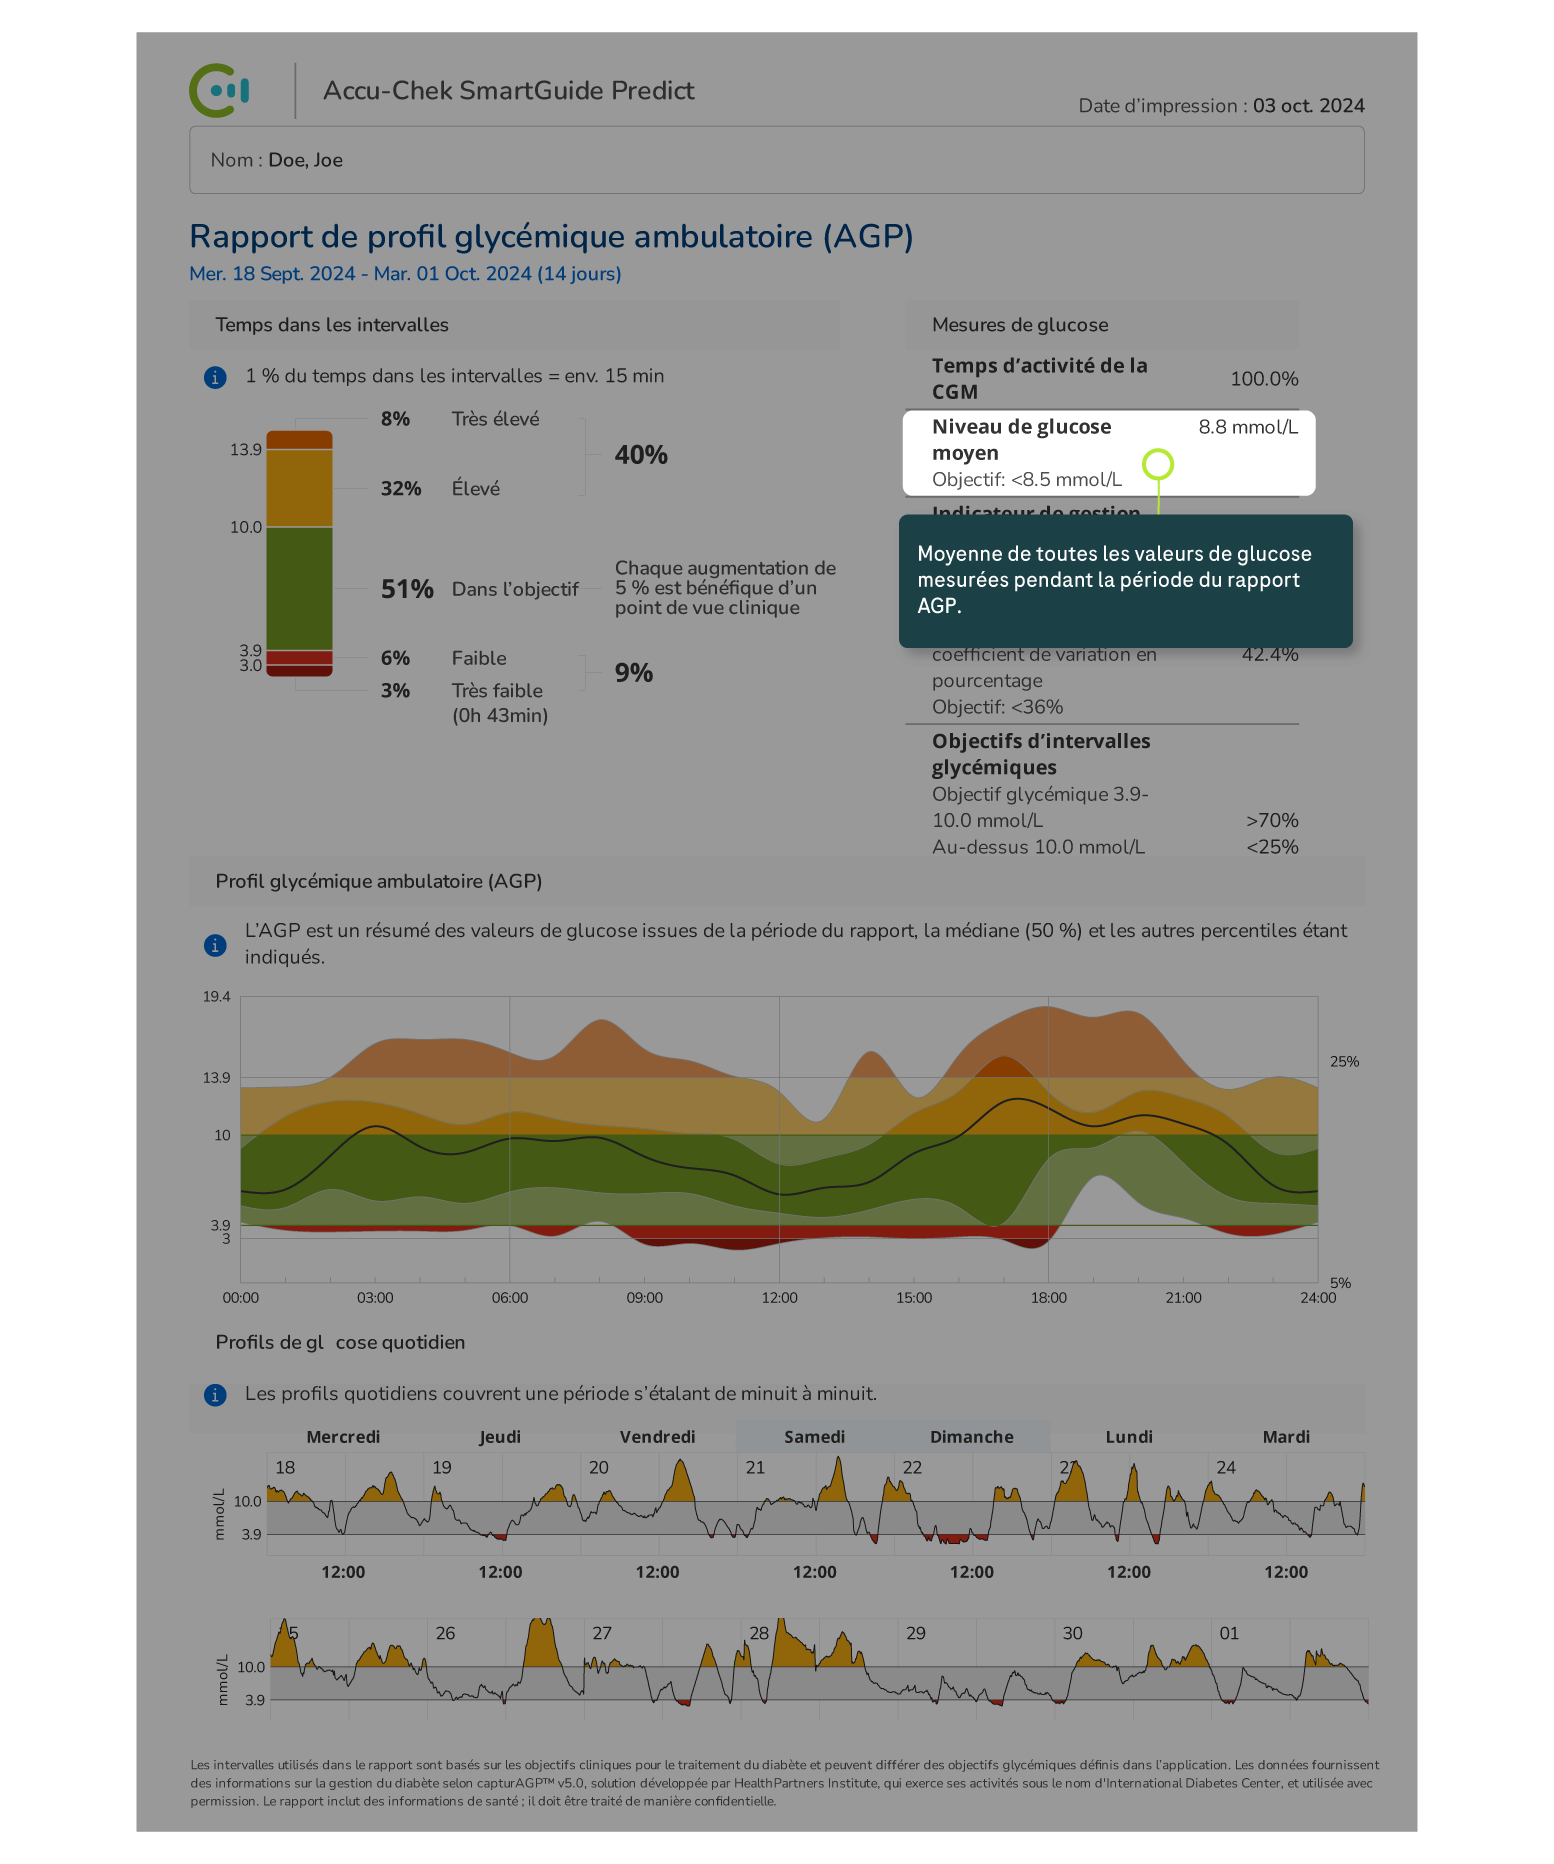Click the 'Mardi' day column header

click(x=1286, y=1437)
